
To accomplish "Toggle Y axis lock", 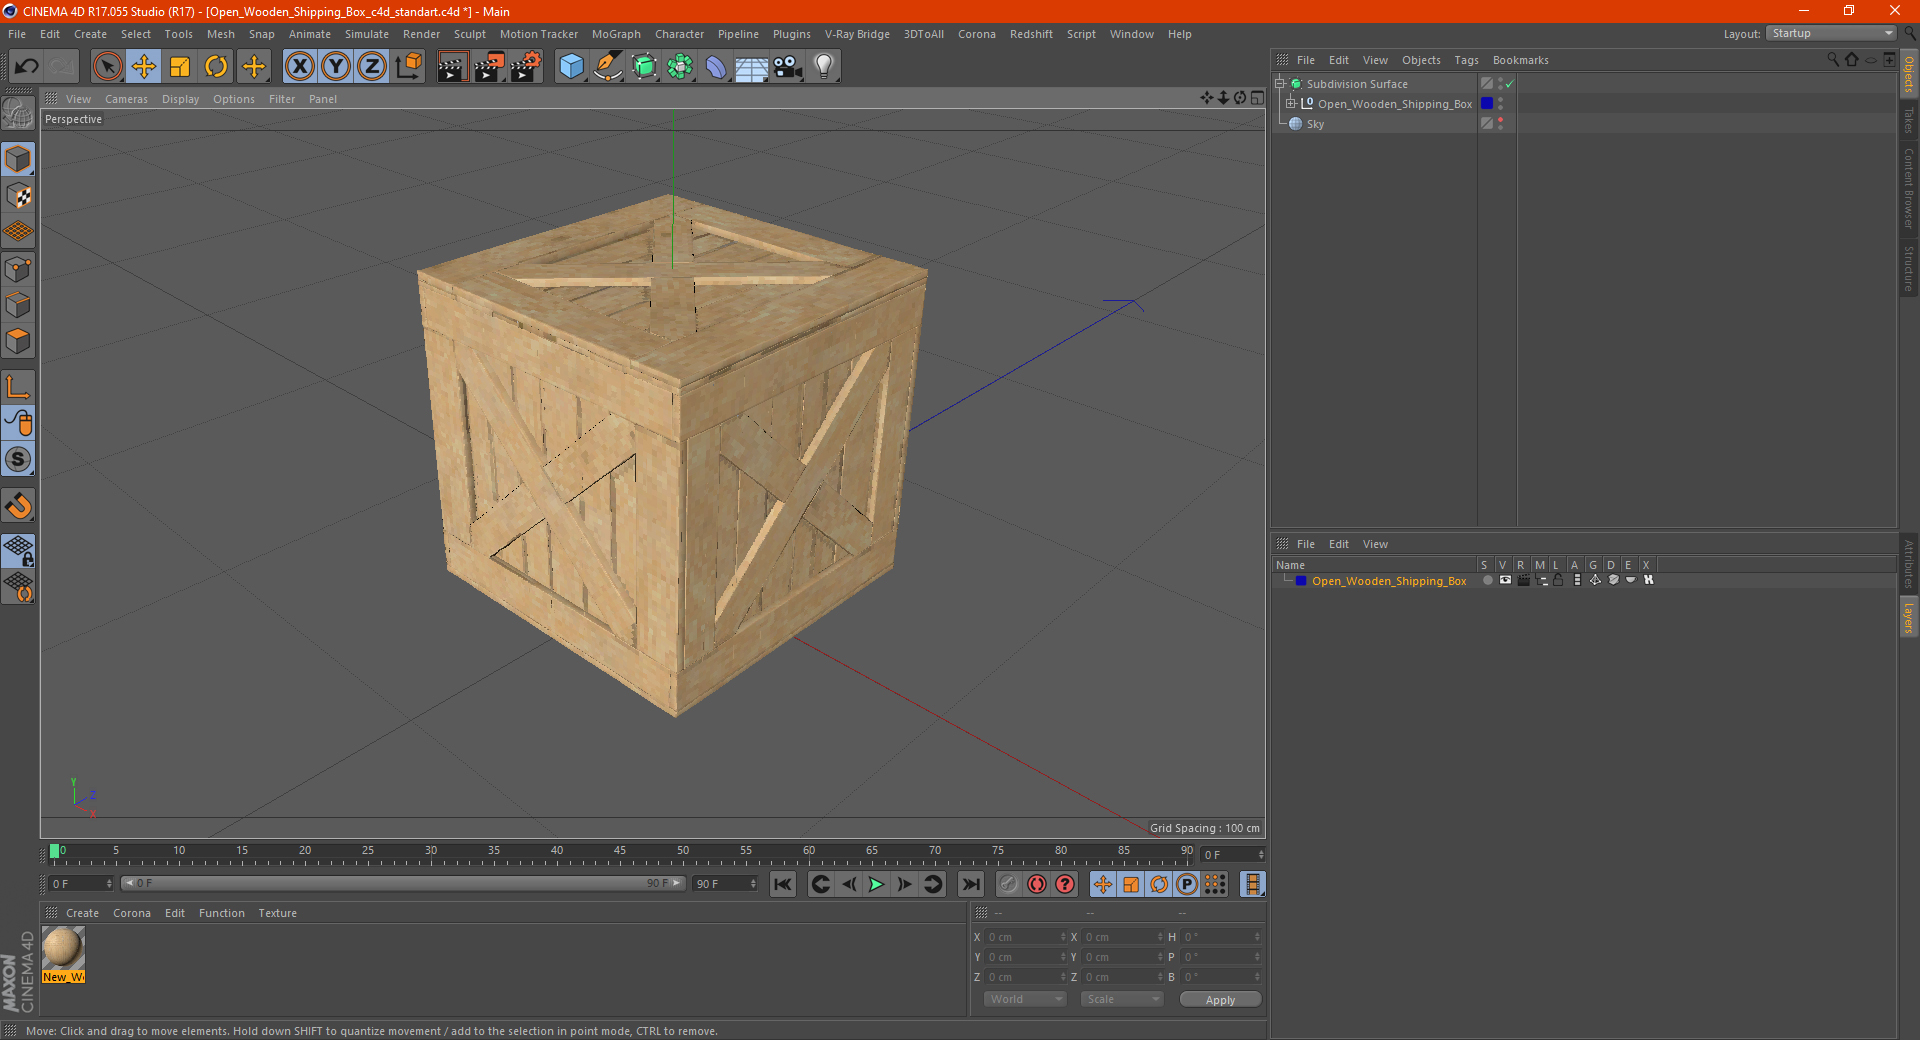I will tap(336, 67).
